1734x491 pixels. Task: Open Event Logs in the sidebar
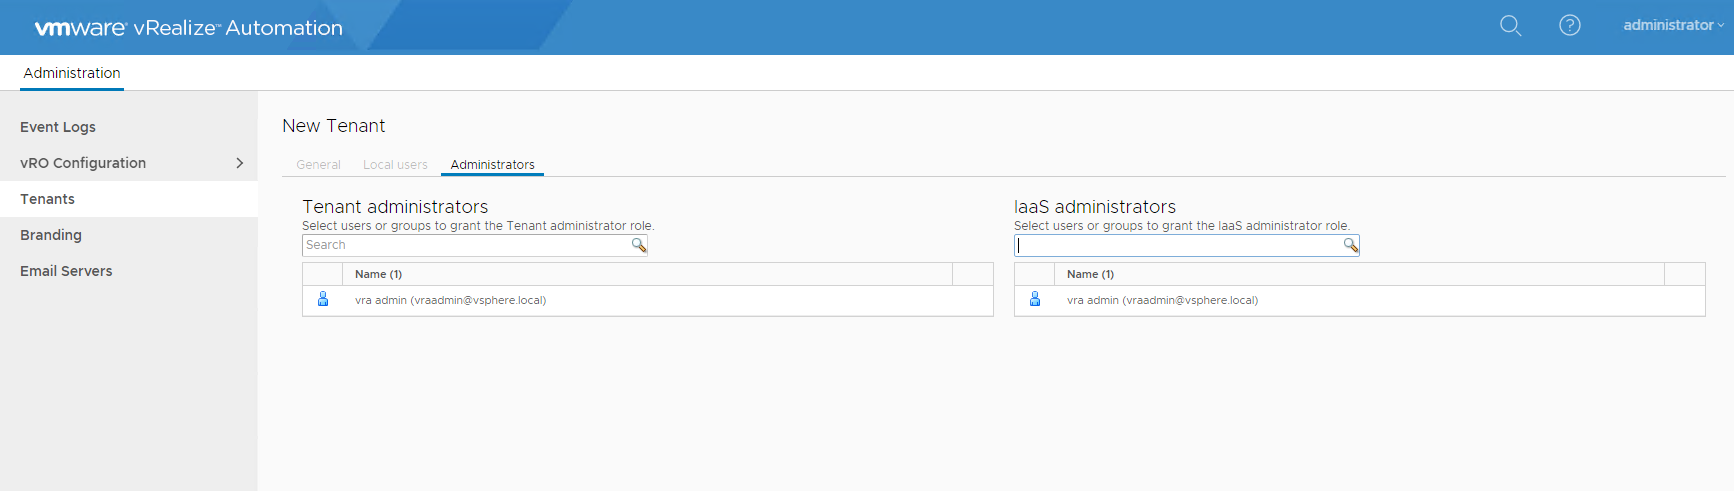pos(58,127)
